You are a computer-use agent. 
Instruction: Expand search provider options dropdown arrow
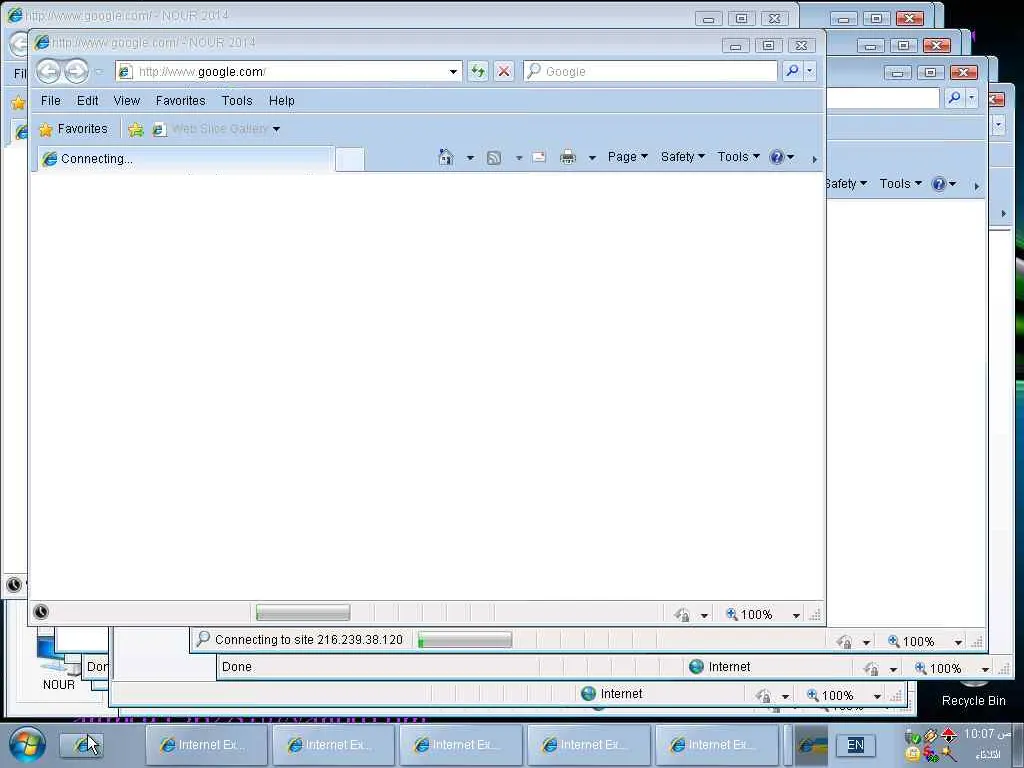click(x=810, y=71)
